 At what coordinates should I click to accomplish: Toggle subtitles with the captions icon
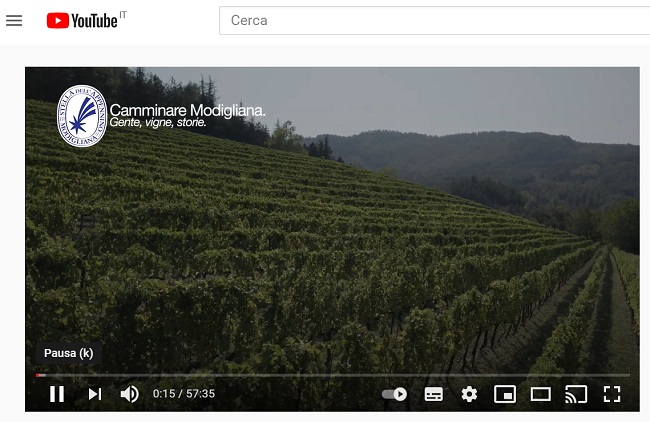click(433, 394)
